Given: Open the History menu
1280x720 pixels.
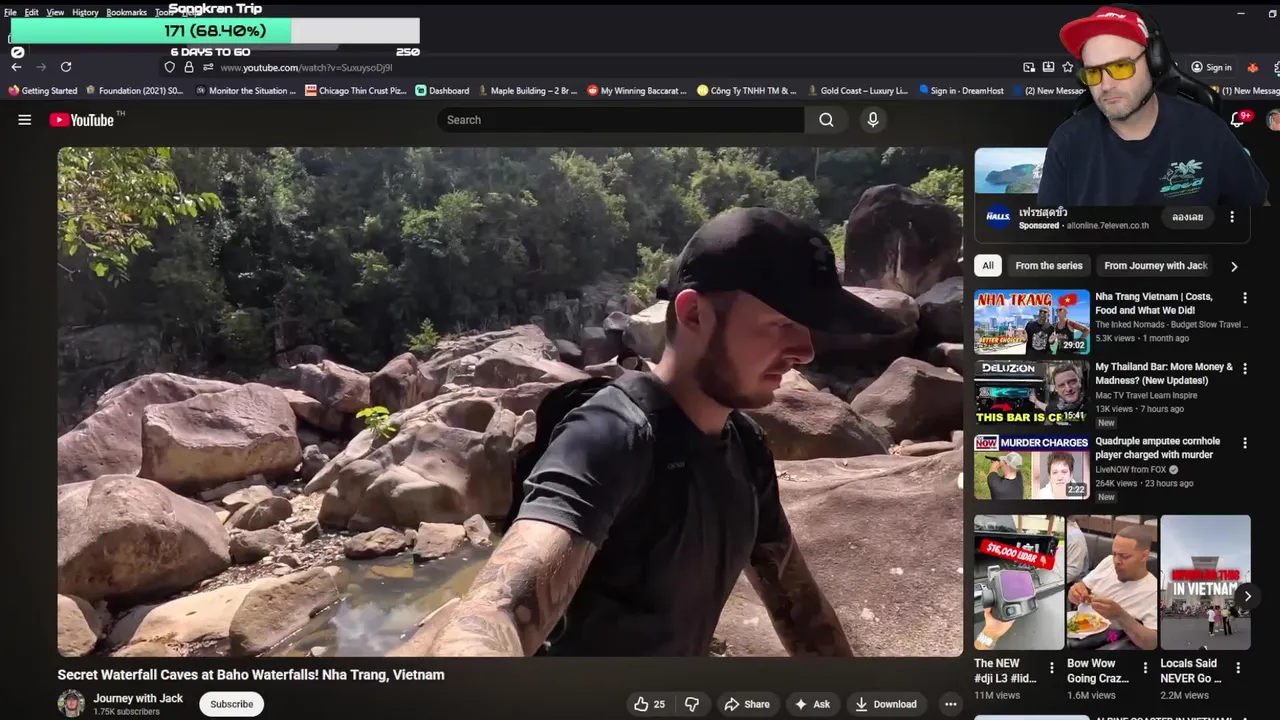Looking at the screenshot, I should 85,12.
